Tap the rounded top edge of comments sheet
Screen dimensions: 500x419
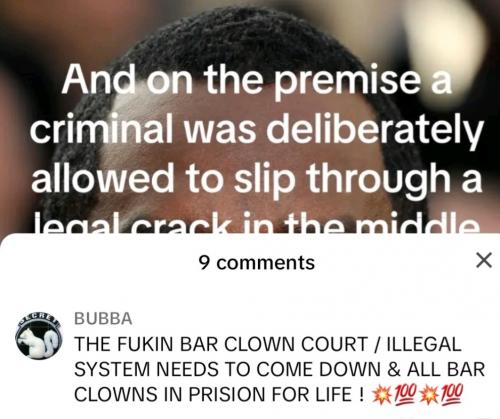click(250, 237)
